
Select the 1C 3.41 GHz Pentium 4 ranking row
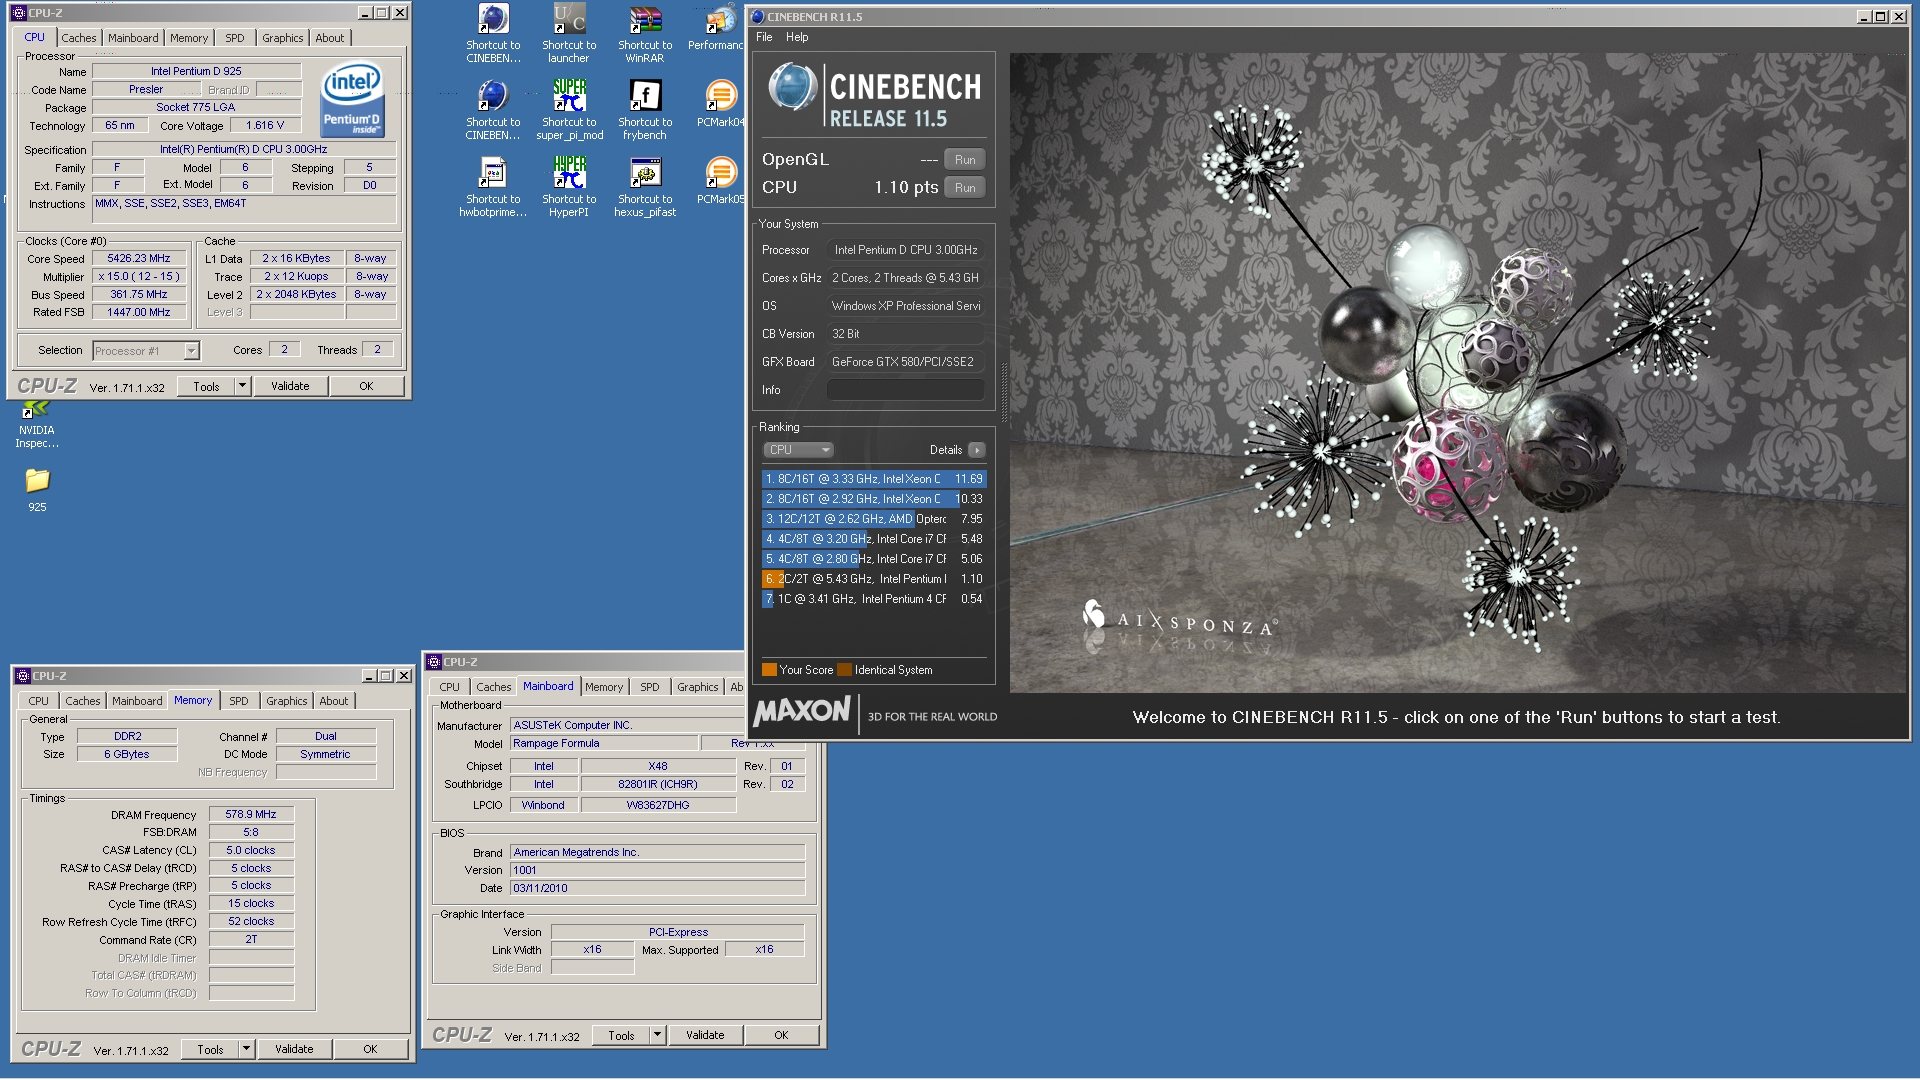(x=874, y=599)
